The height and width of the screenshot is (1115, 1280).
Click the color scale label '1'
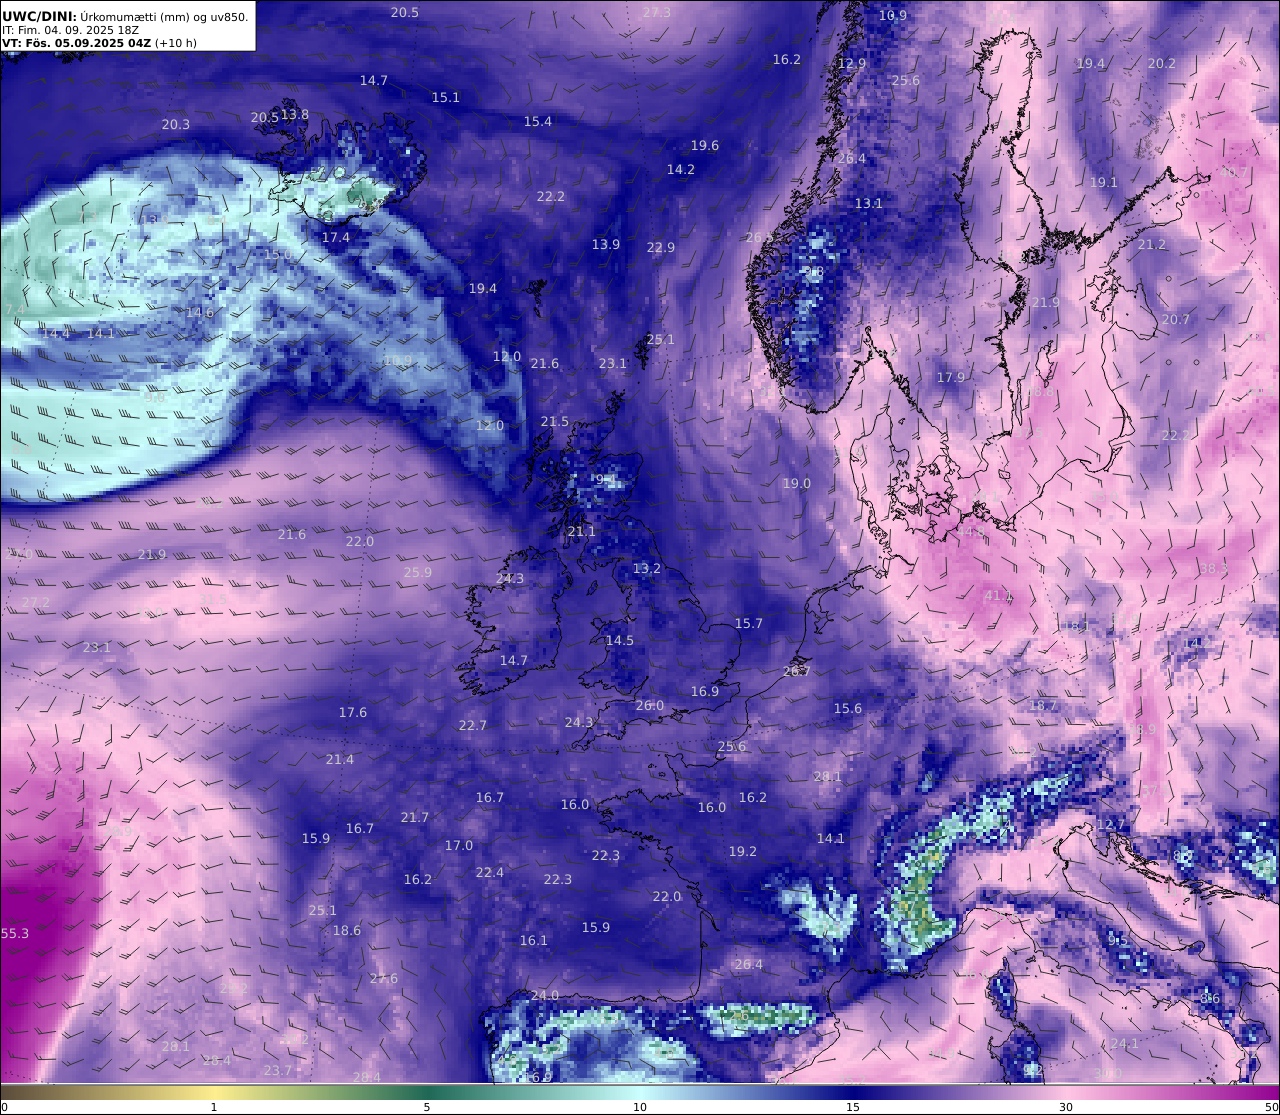coord(214,1107)
